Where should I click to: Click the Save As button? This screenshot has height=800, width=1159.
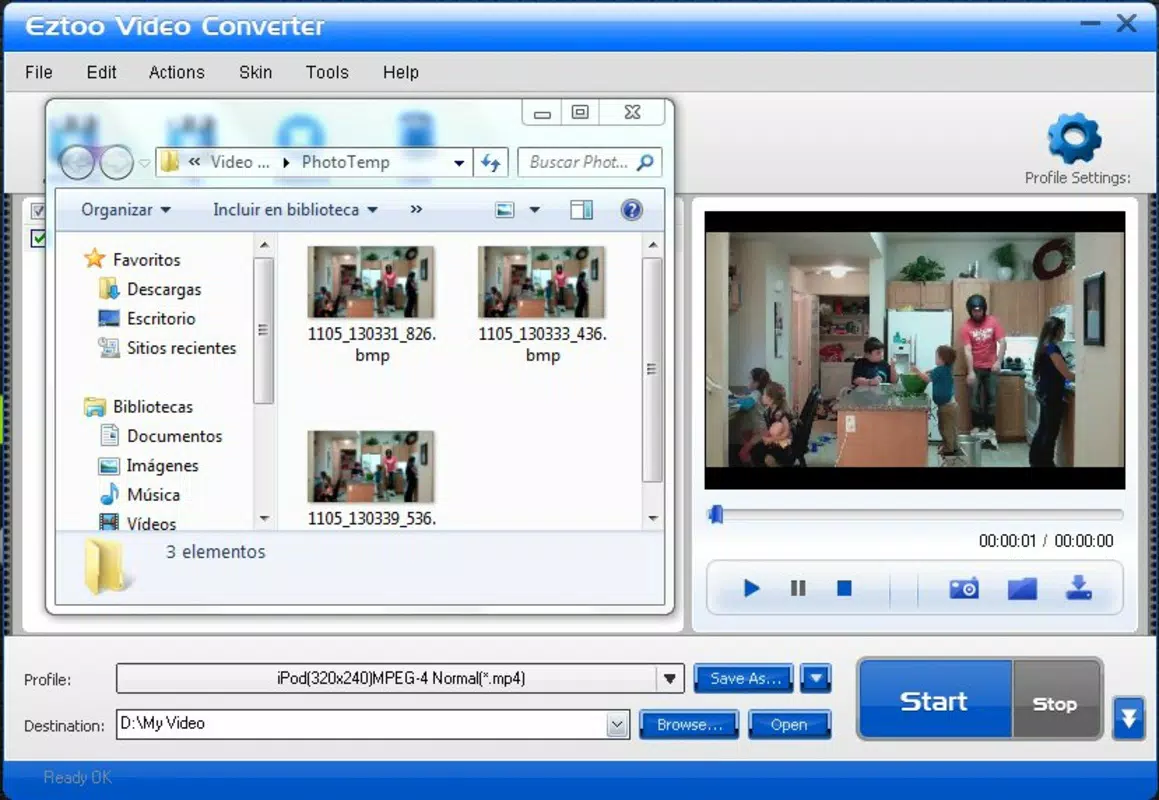pos(744,679)
